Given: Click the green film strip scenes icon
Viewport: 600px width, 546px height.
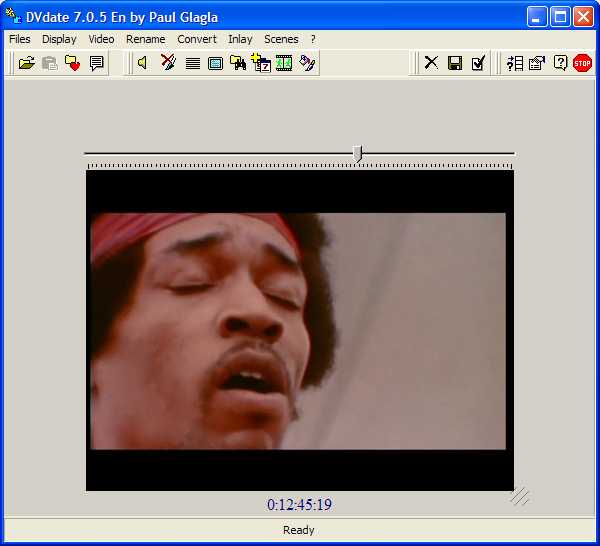Looking at the screenshot, I should 284,63.
